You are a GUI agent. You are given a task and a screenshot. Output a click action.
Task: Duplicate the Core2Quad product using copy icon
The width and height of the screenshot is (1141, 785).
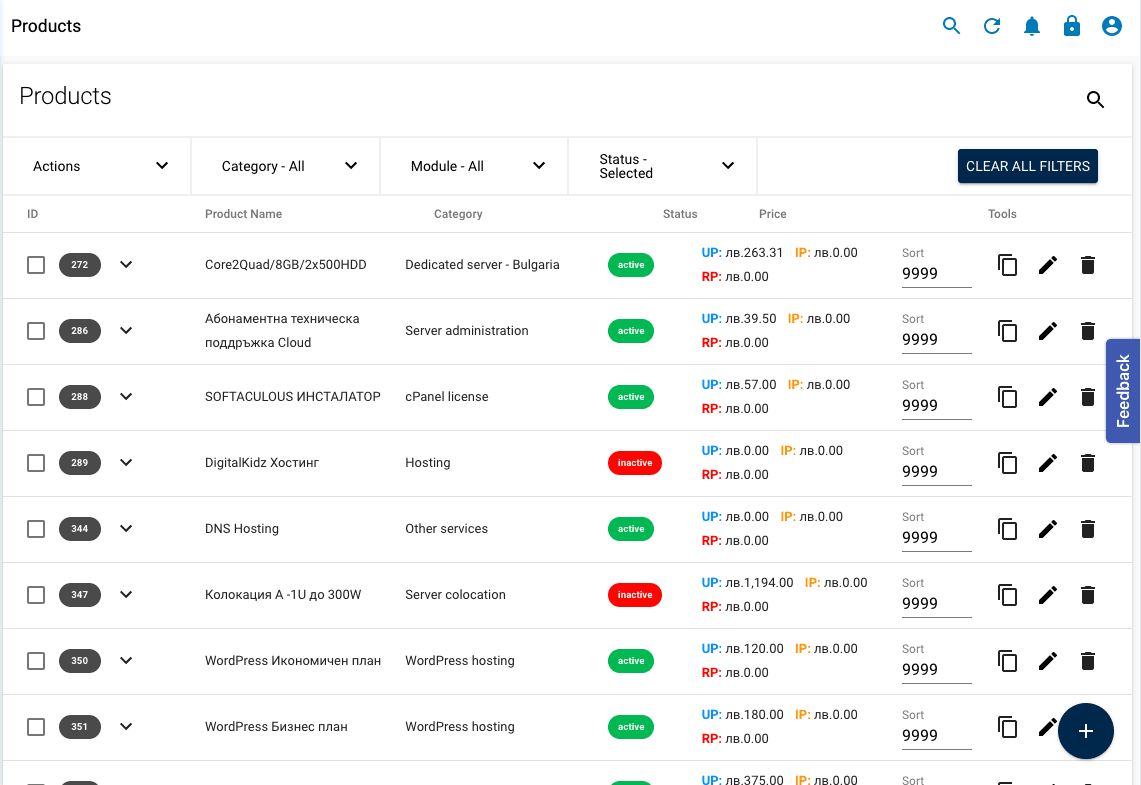point(1007,265)
